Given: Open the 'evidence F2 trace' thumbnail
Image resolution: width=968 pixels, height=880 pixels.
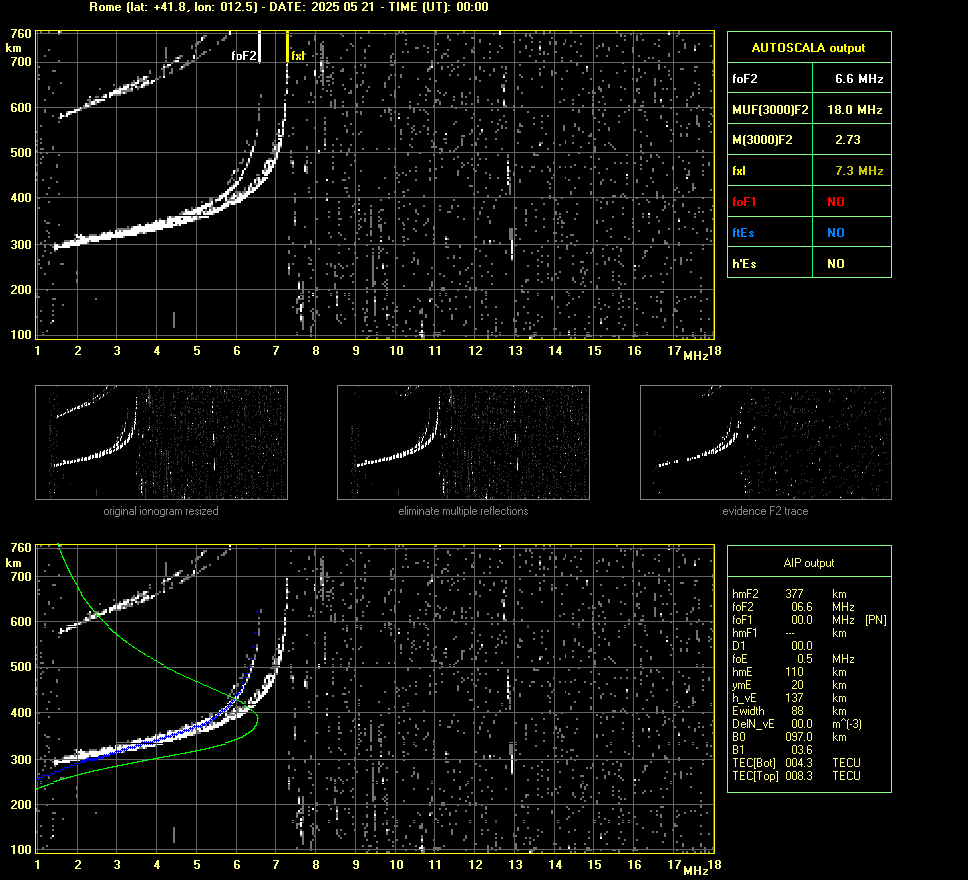Looking at the screenshot, I should (x=766, y=442).
